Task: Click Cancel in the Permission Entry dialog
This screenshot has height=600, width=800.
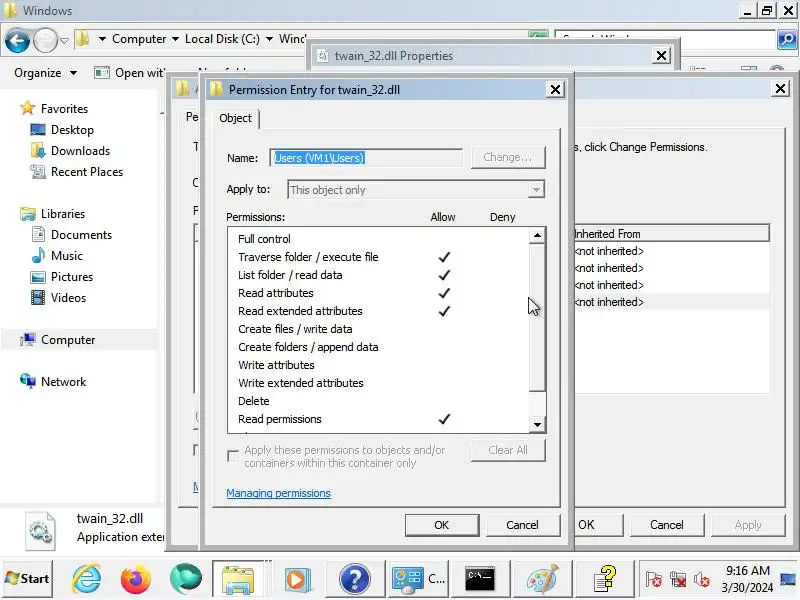Action: point(522,525)
